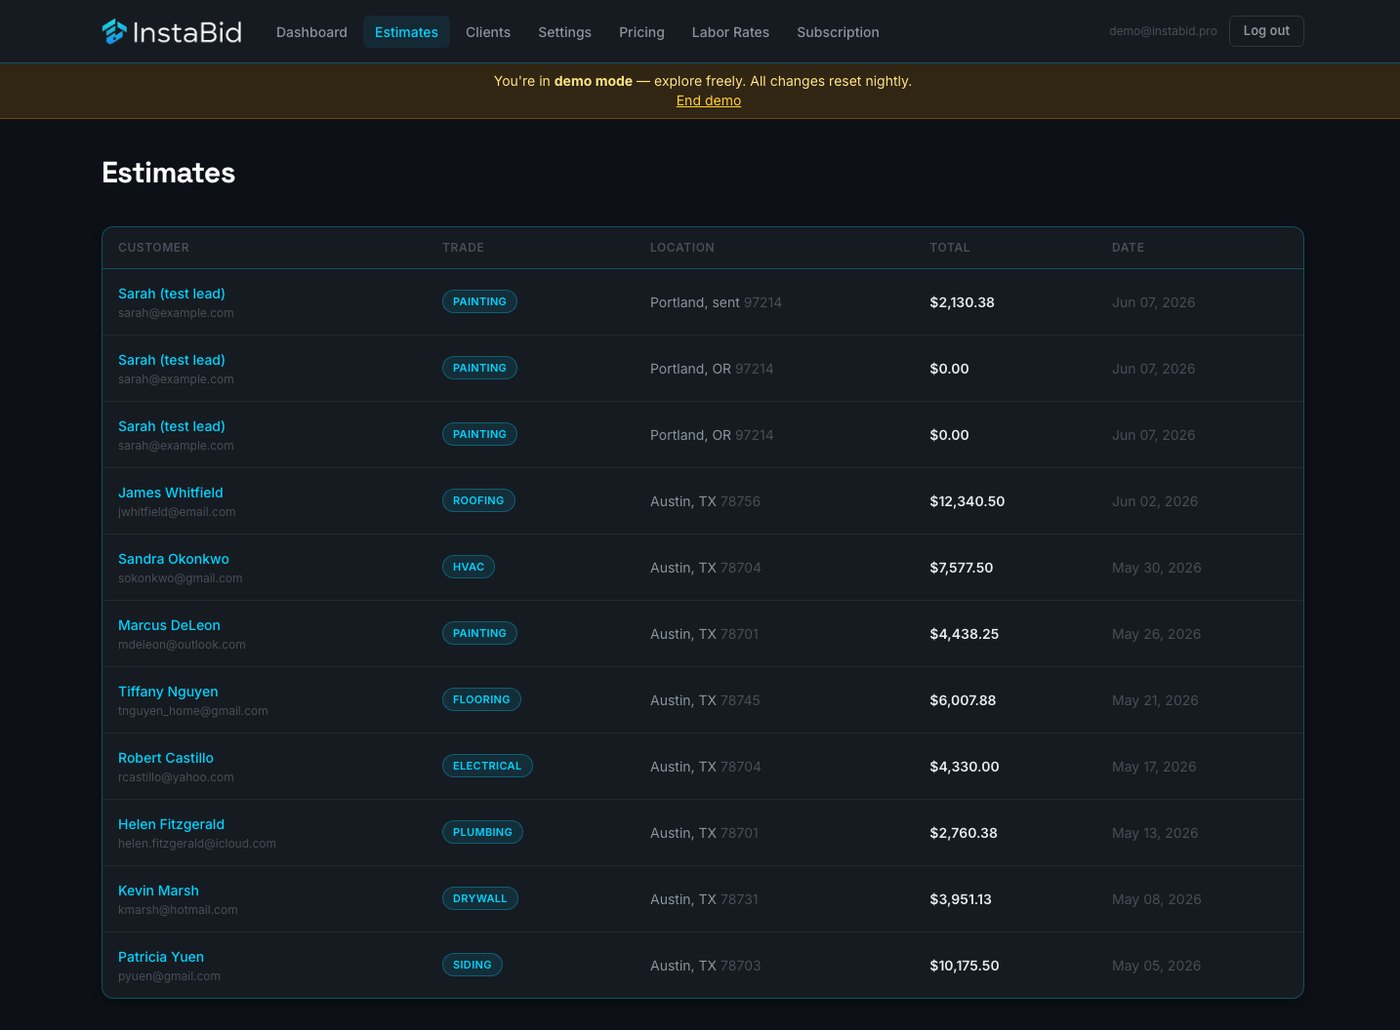Image resolution: width=1400 pixels, height=1030 pixels.
Task: Click the ROOFING trade badge
Action: (x=478, y=500)
